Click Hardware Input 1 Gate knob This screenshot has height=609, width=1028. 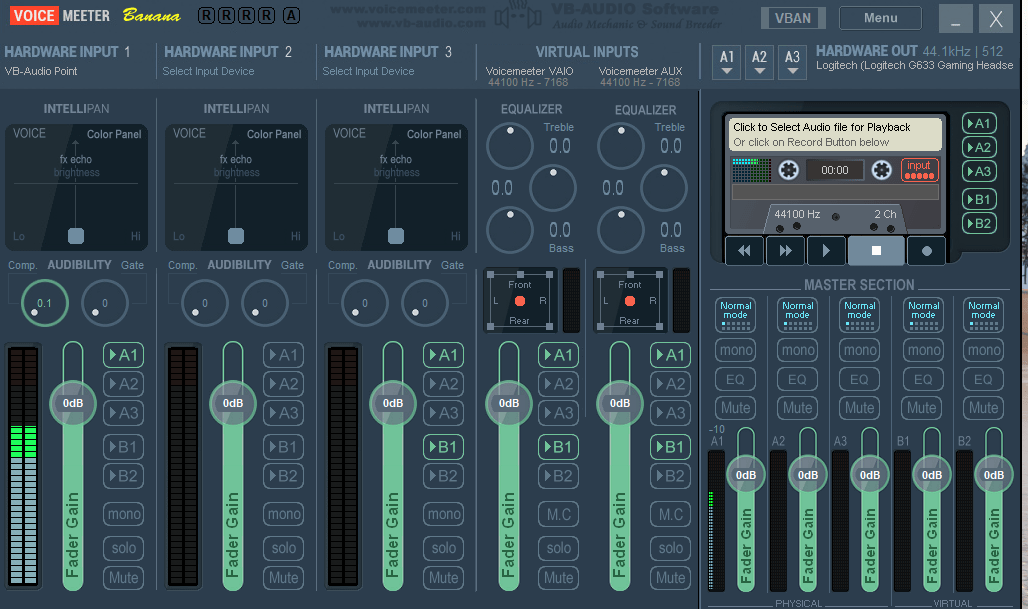coord(105,303)
